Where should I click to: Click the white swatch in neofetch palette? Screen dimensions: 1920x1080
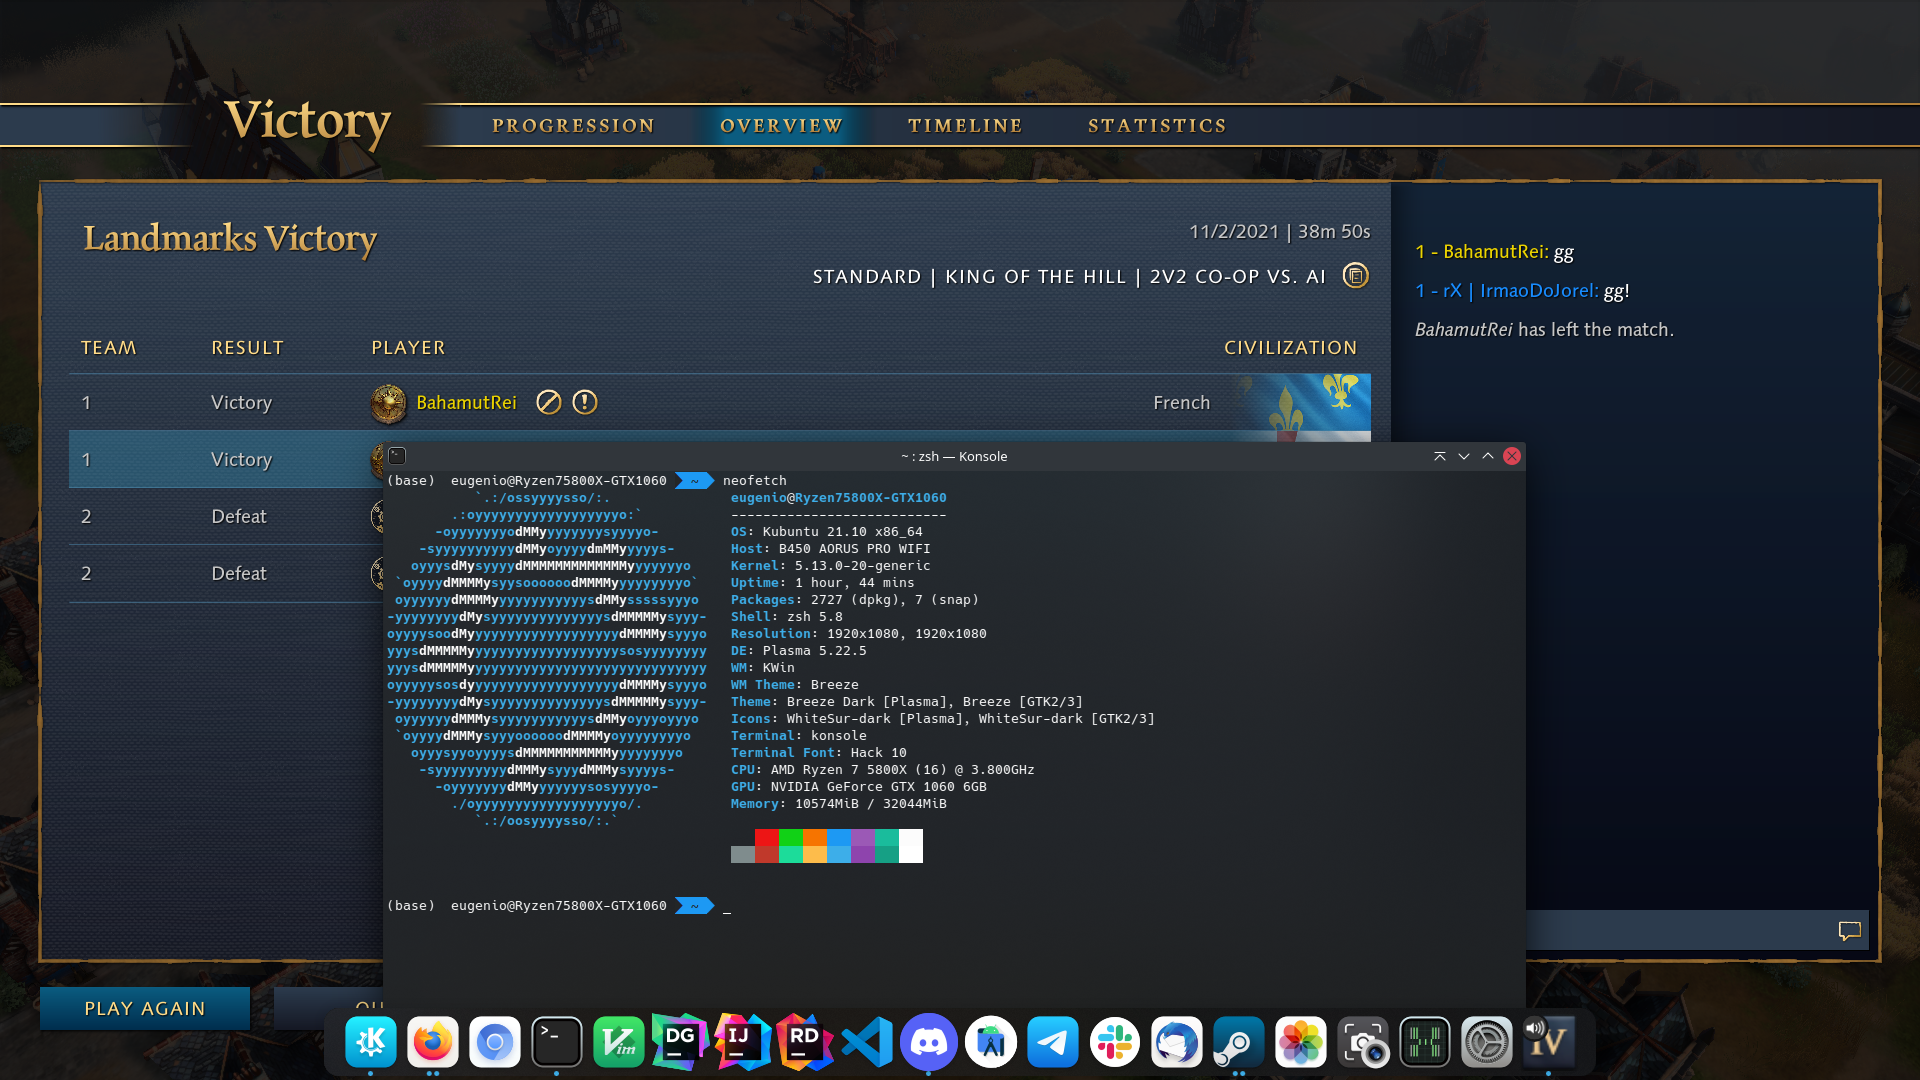(910, 846)
